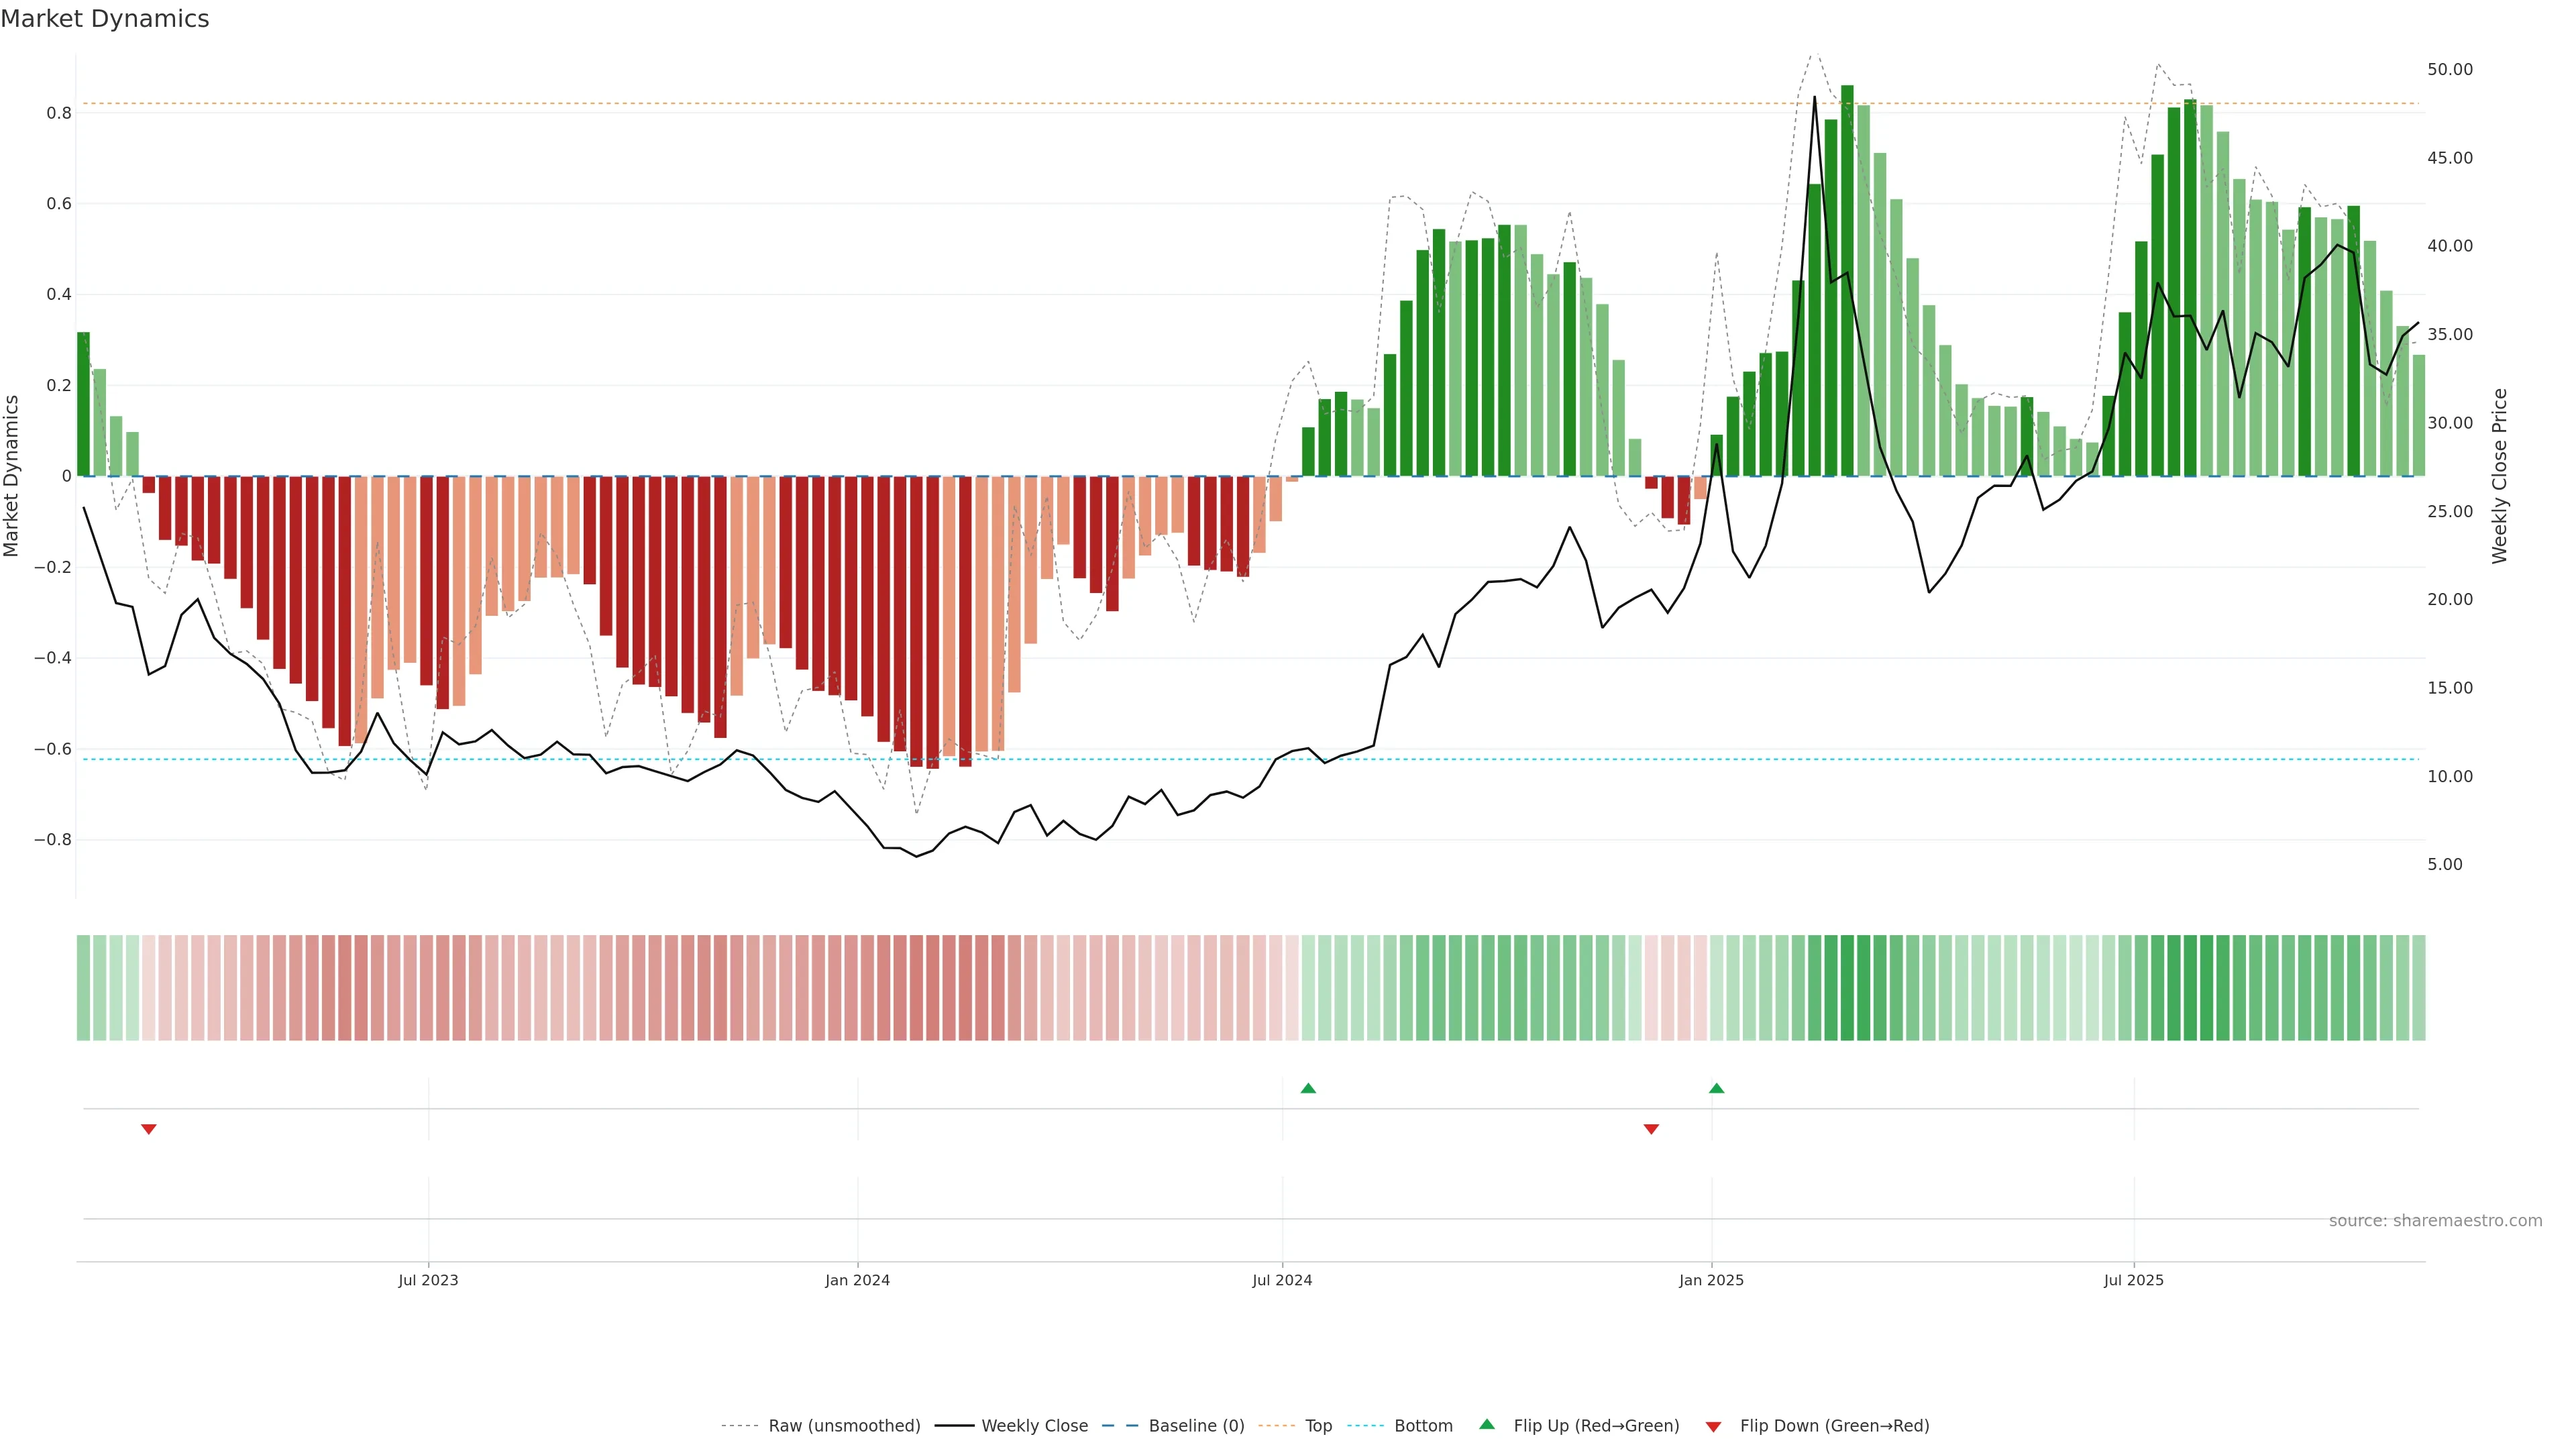
Task: Click the flip-up marker near Jan 2025
Action: coord(1716,1088)
